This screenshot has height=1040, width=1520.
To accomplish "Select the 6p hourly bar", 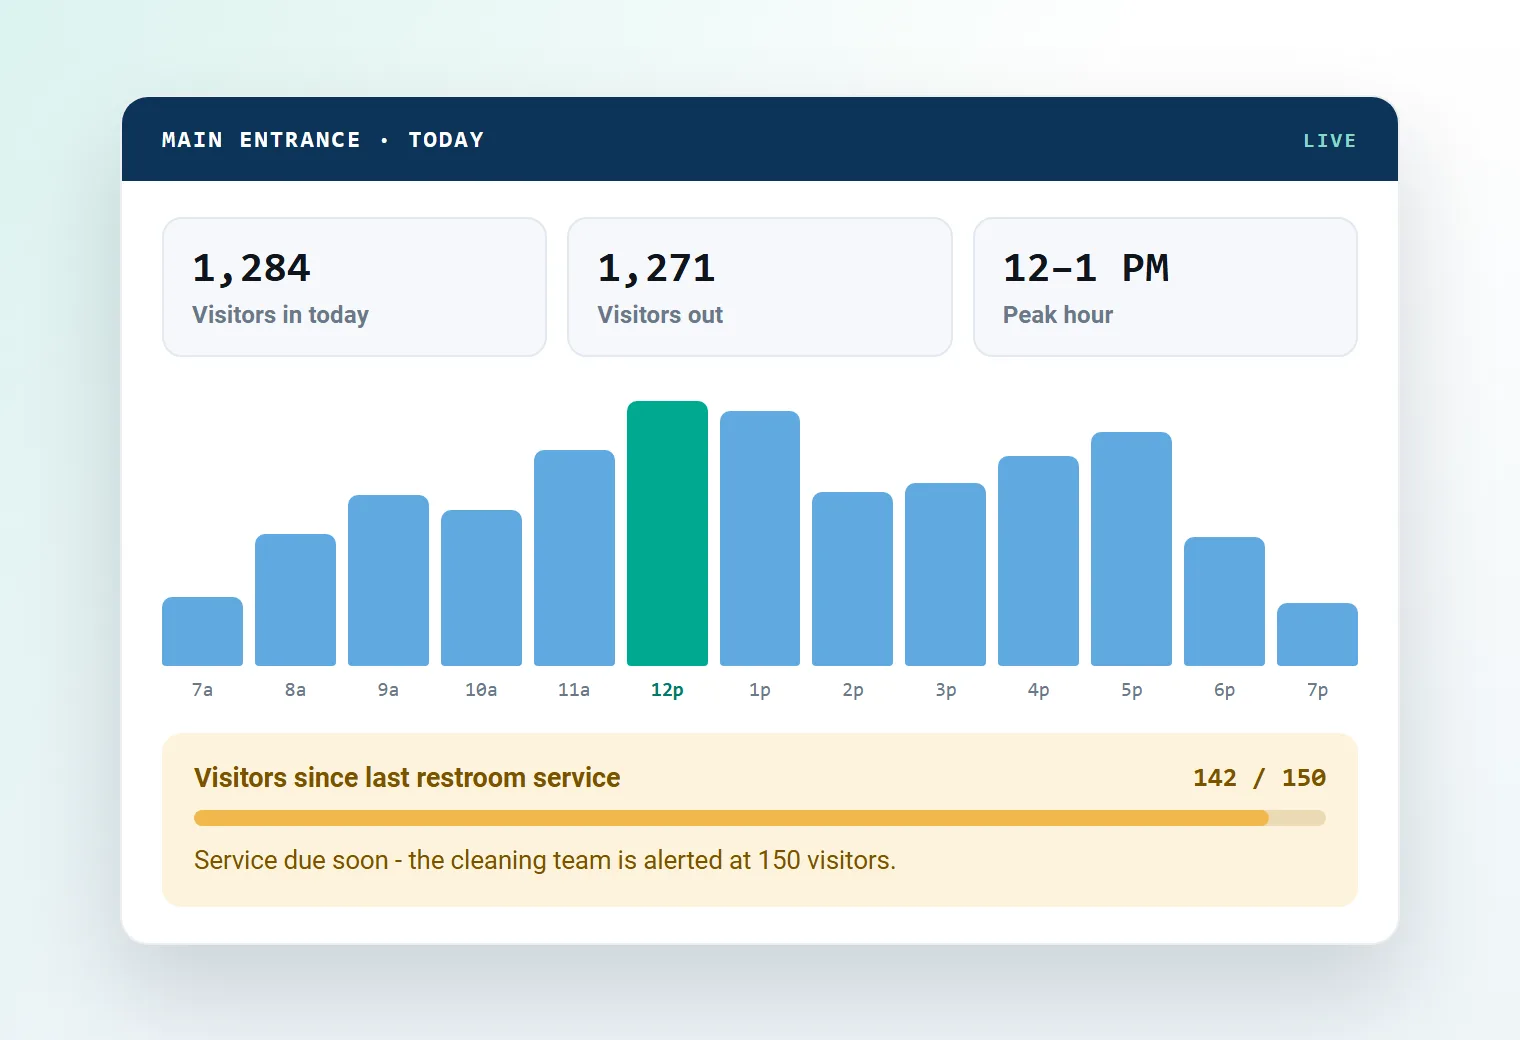I will point(1224,601).
